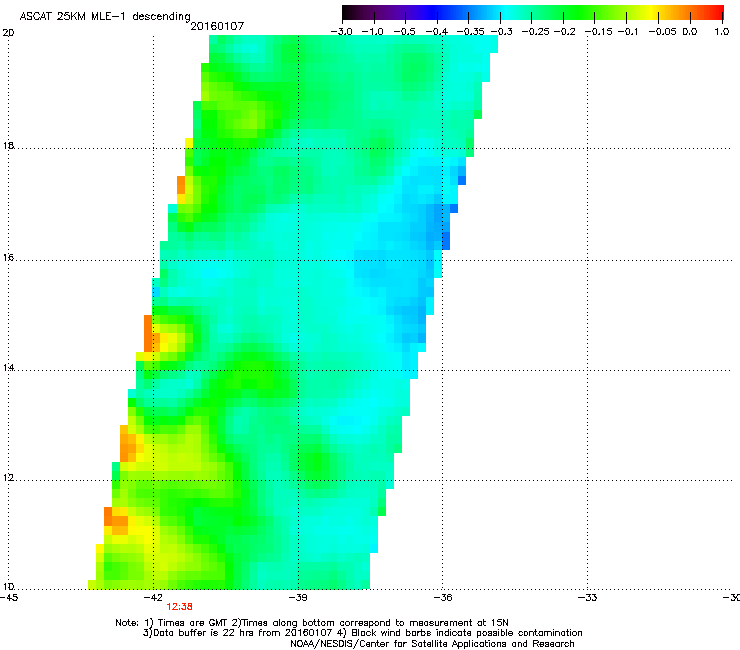This screenshot has height=650, width=740.
Task: Click the colorbar label 0.0
Action: point(690,32)
